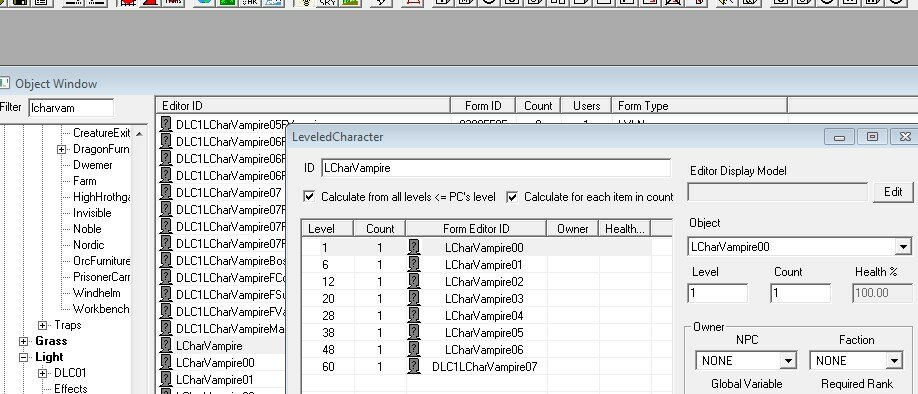The image size is (918, 394).
Task: Select the Nordic tree item
Action: (x=88, y=245)
